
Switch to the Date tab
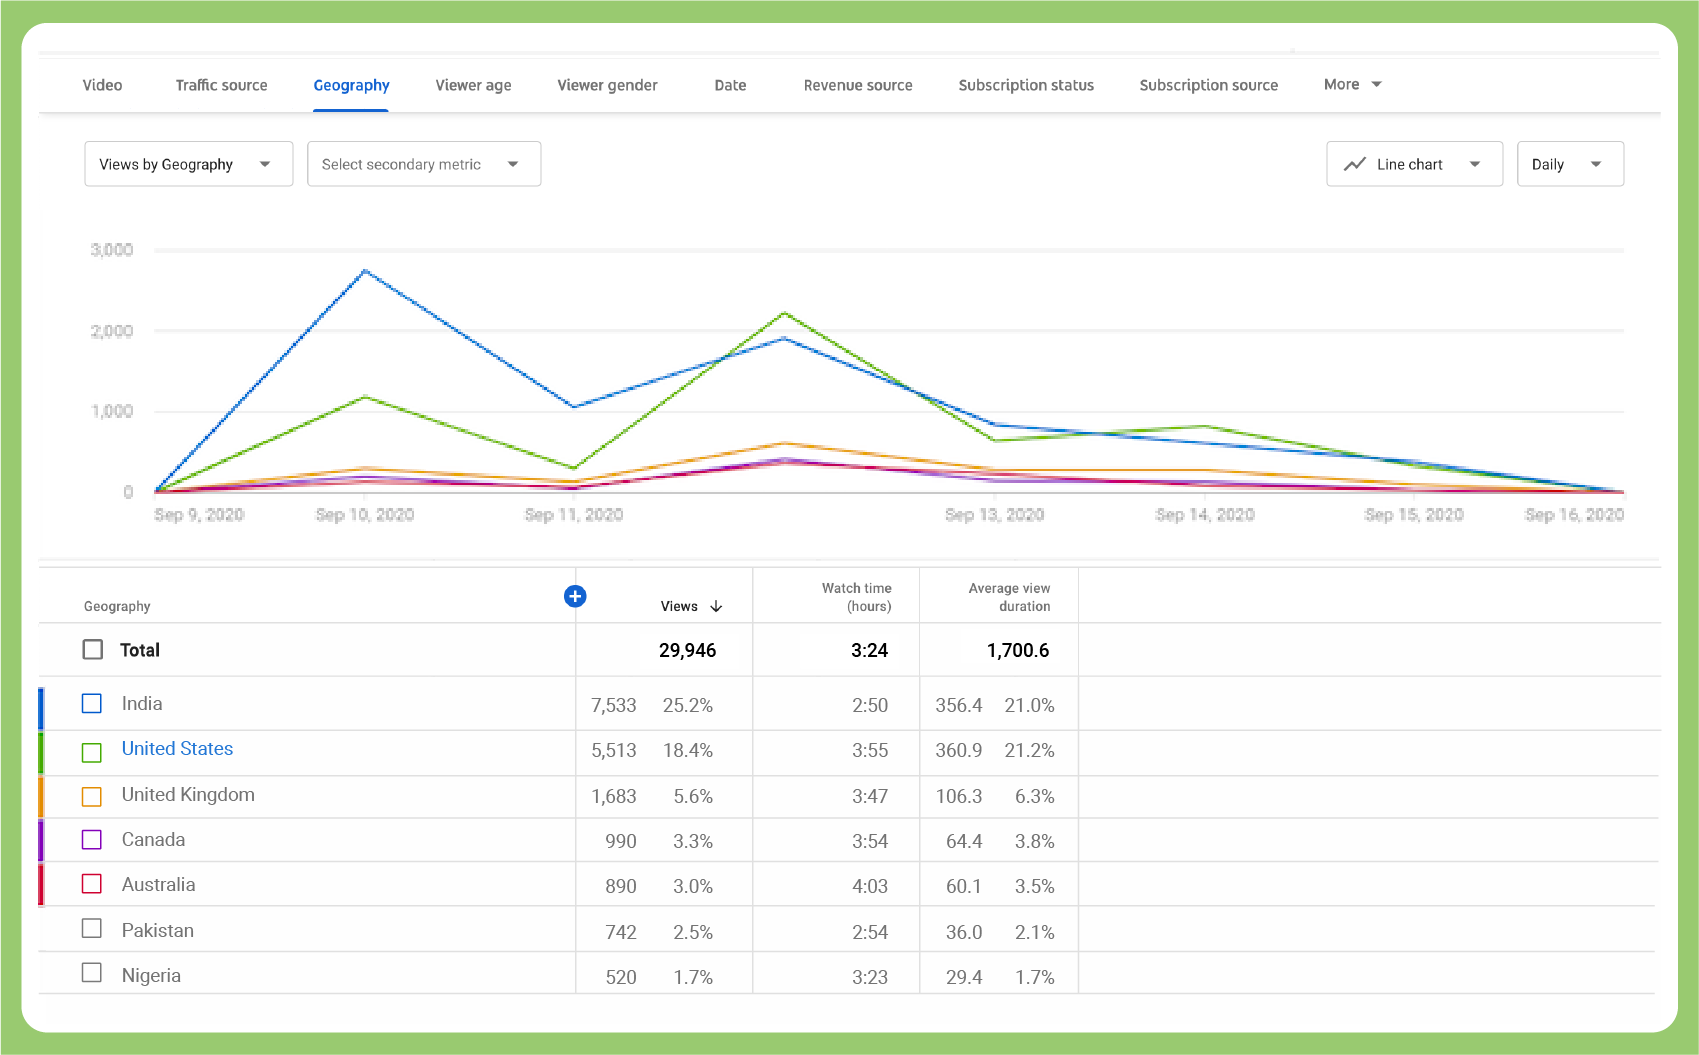tap(730, 85)
